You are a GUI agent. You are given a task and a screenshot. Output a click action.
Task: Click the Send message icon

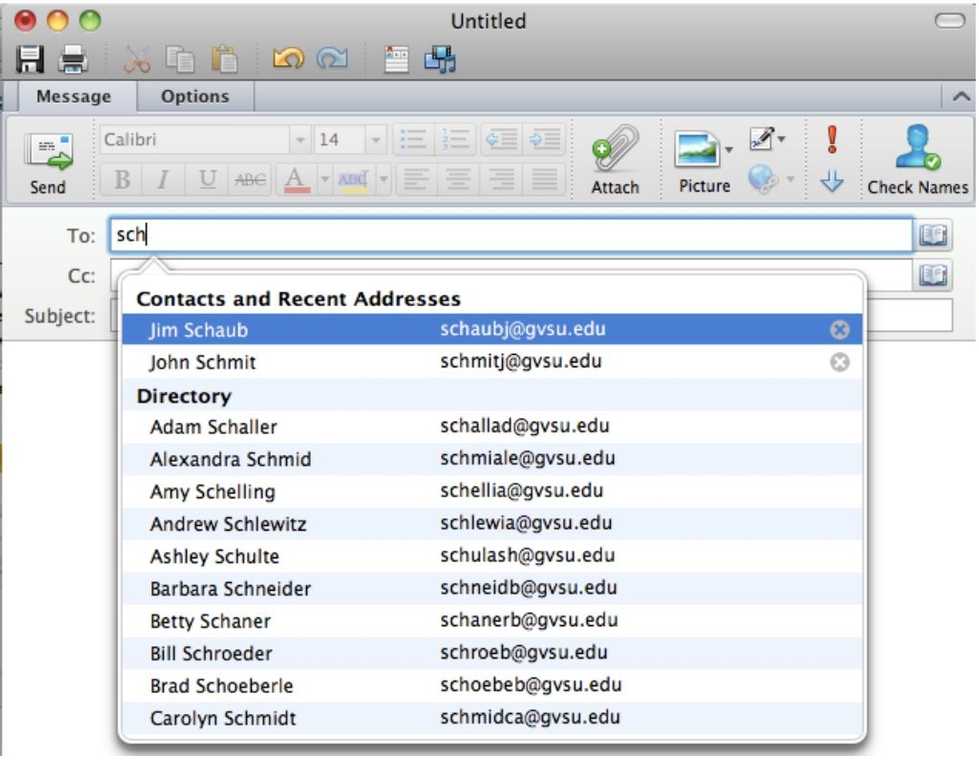tap(47, 160)
